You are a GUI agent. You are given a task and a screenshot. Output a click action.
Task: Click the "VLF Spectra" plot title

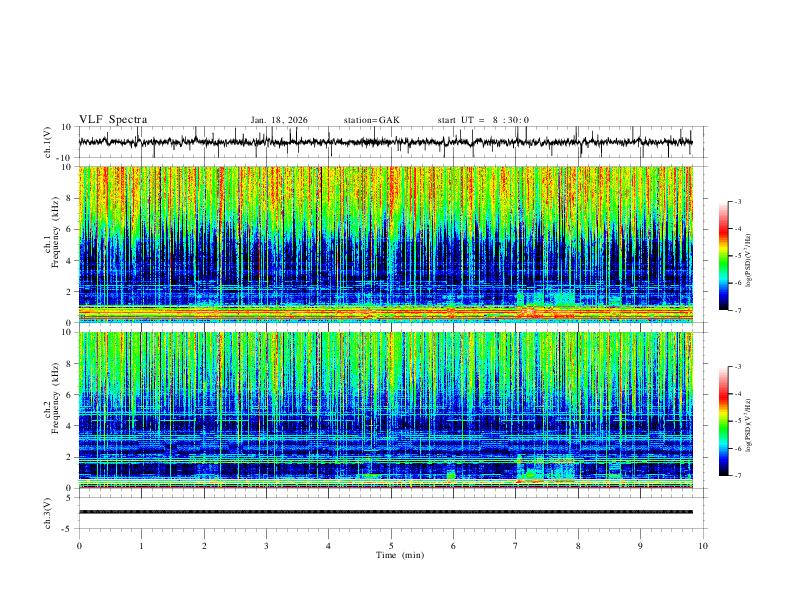tap(113, 120)
